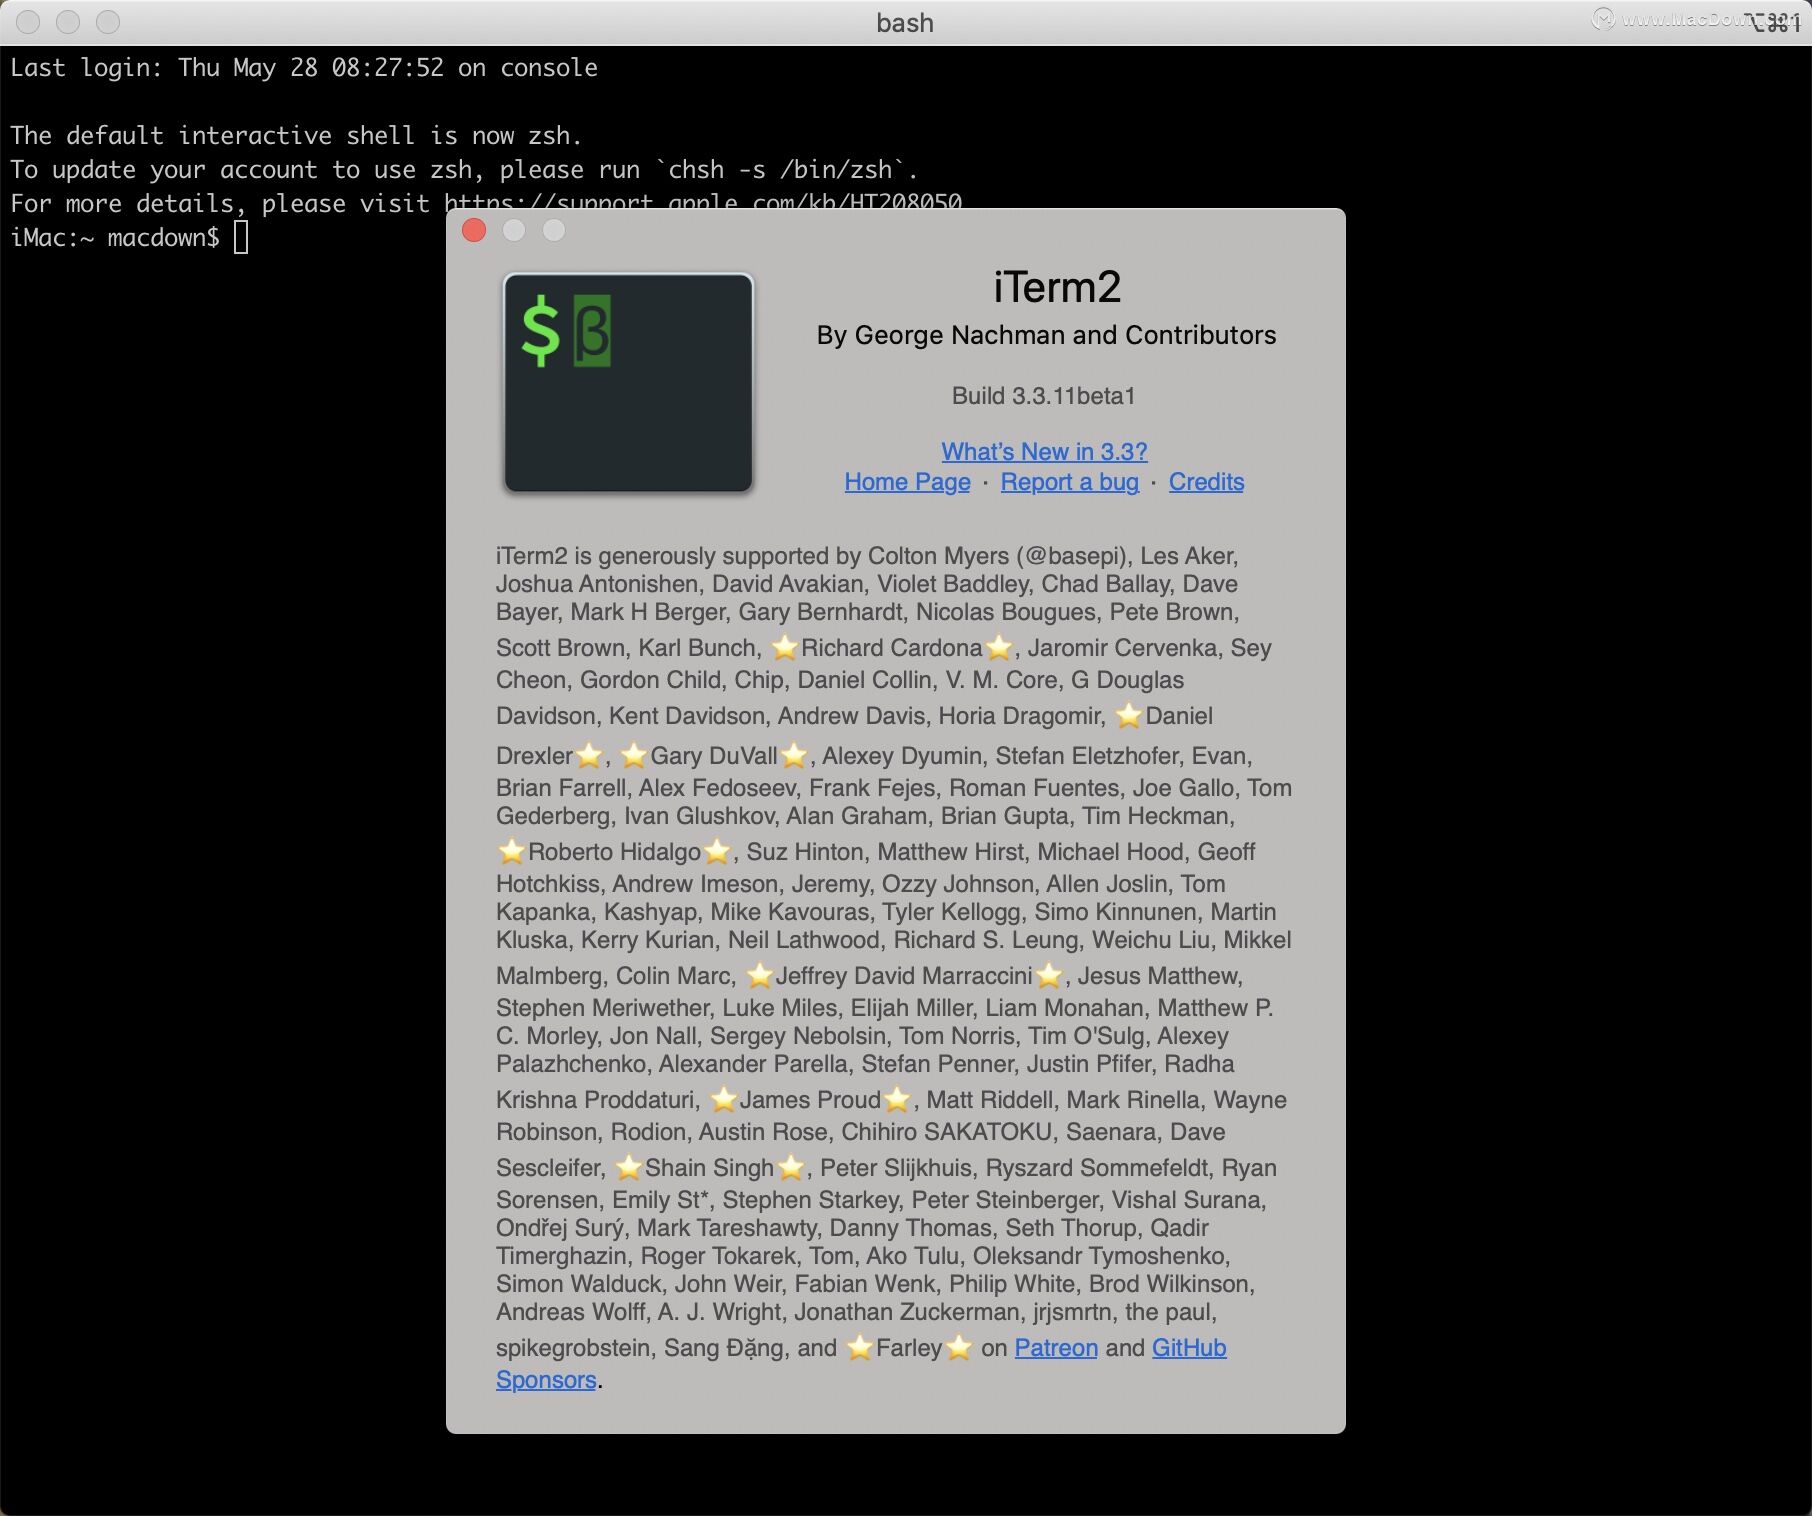Zoom the bash terminal window
Screen dimensions: 1812x1516
click(x=108, y=22)
